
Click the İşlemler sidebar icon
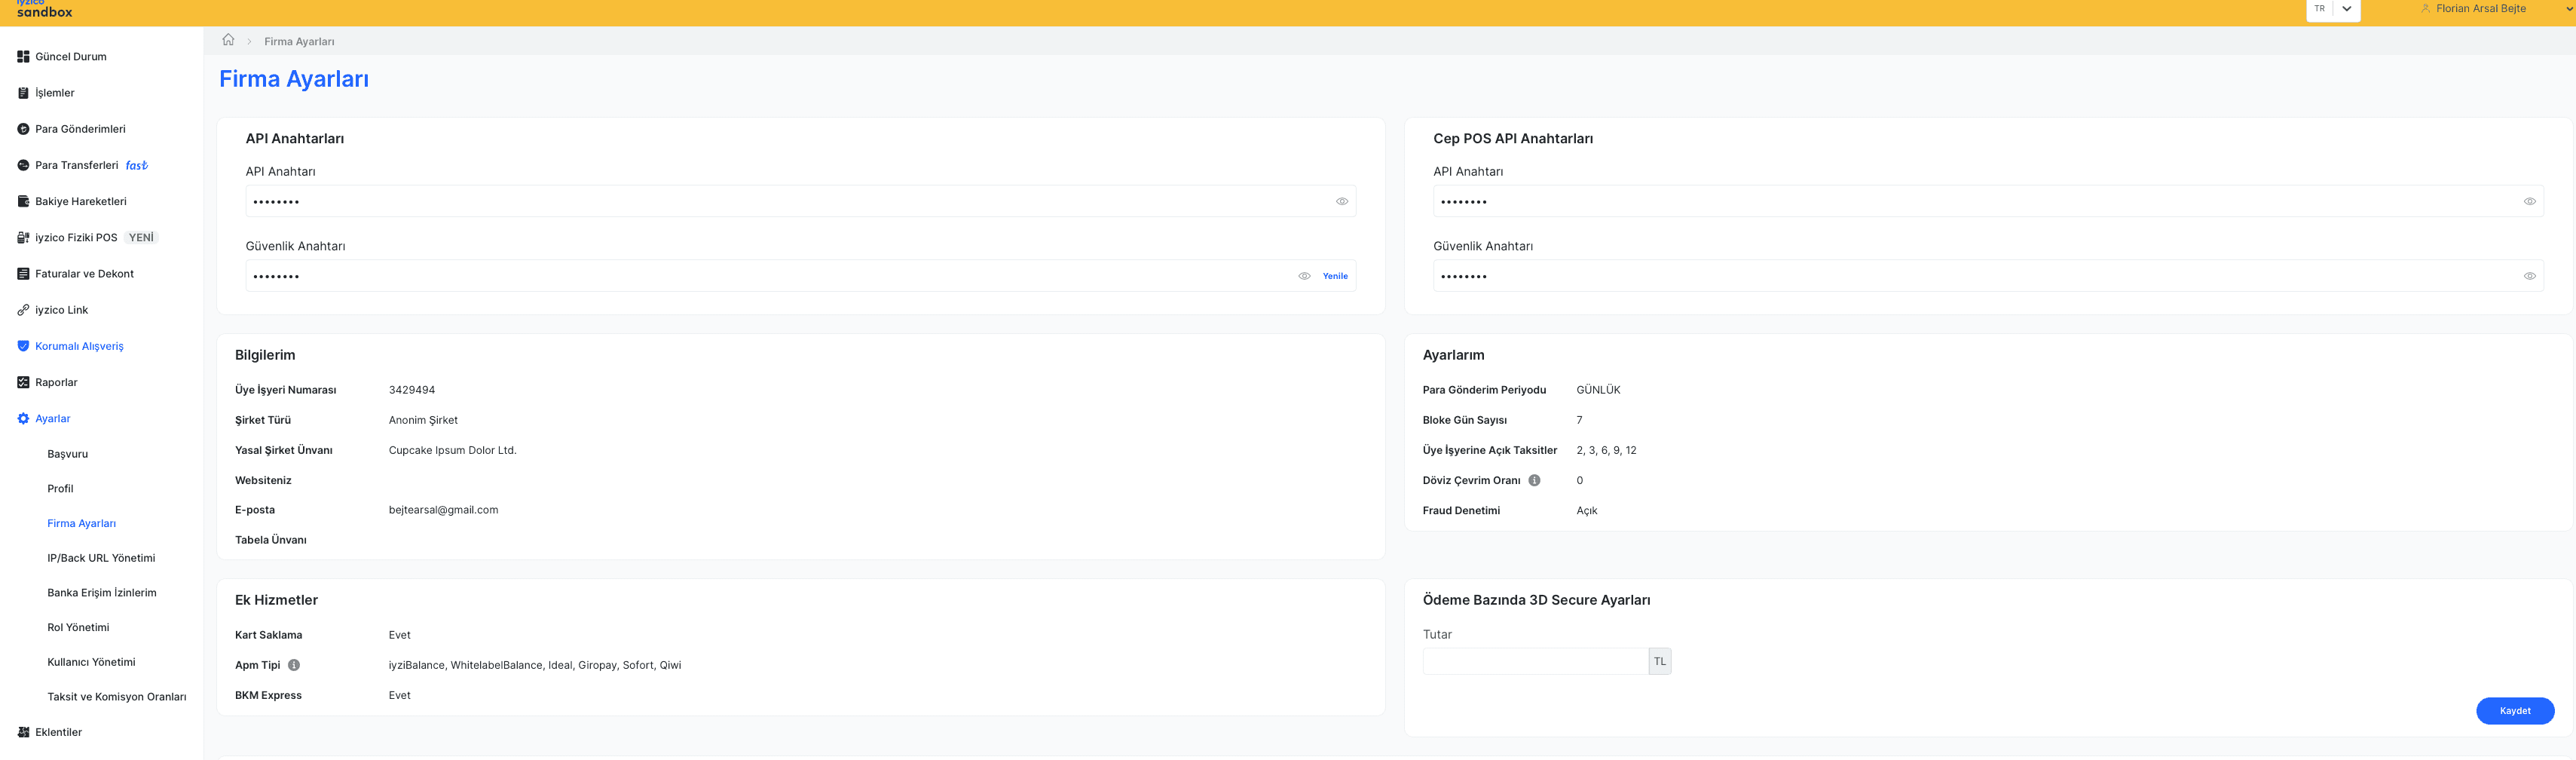(x=23, y=93)
